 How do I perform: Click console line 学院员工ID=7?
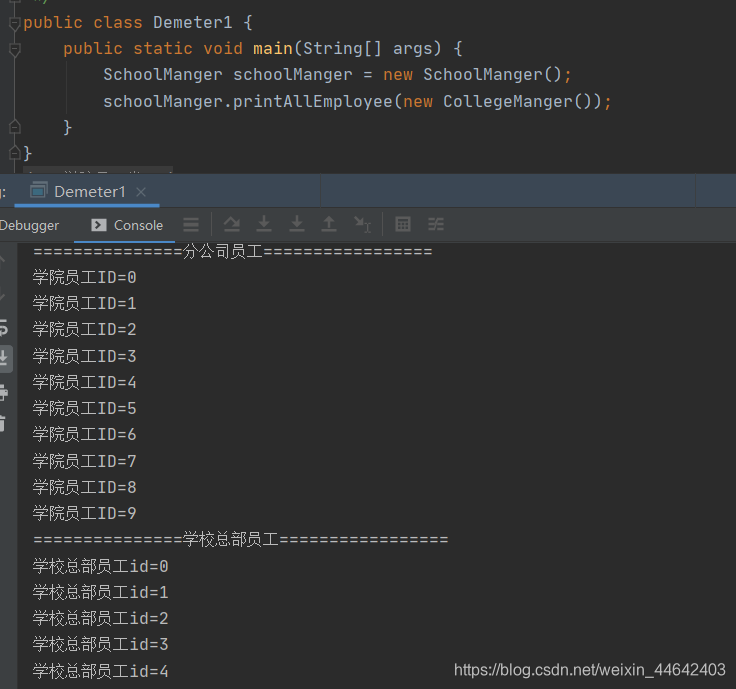click(84, 461)
